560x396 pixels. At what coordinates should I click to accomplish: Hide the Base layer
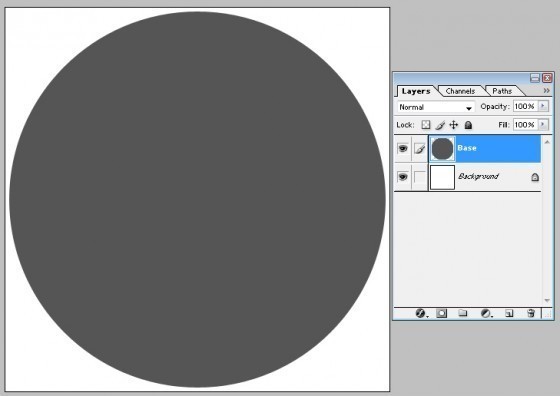(x=403, y=148)
